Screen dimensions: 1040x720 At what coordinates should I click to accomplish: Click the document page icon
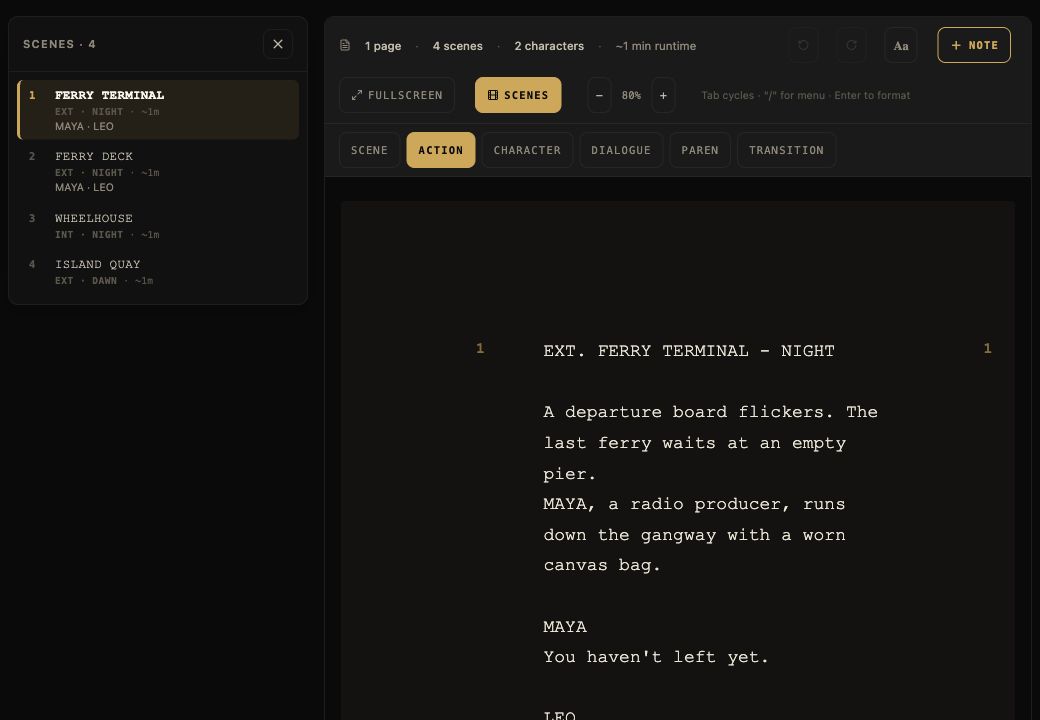click(345, 46)
